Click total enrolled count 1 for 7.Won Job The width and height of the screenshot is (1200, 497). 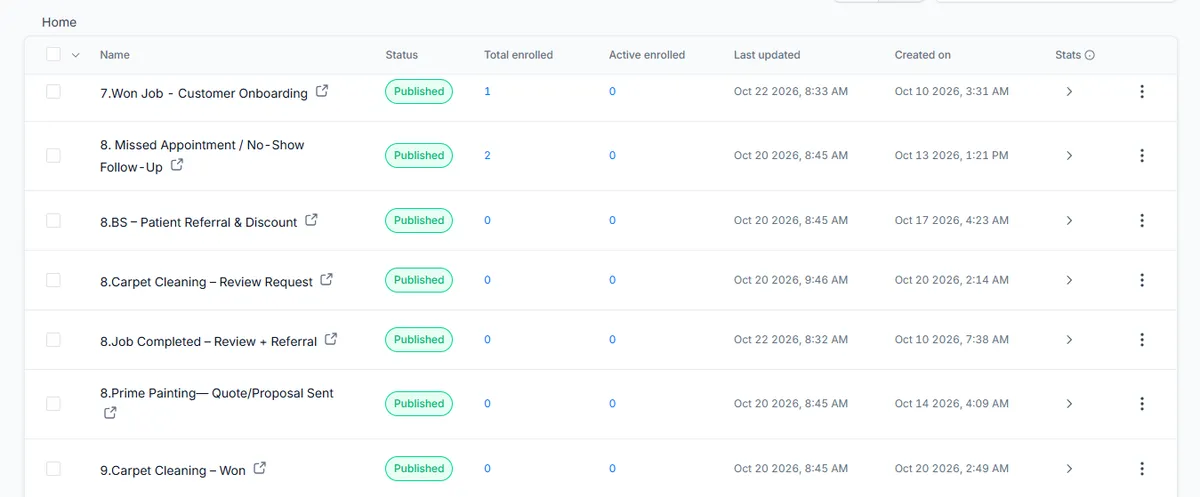click(487, 91)
